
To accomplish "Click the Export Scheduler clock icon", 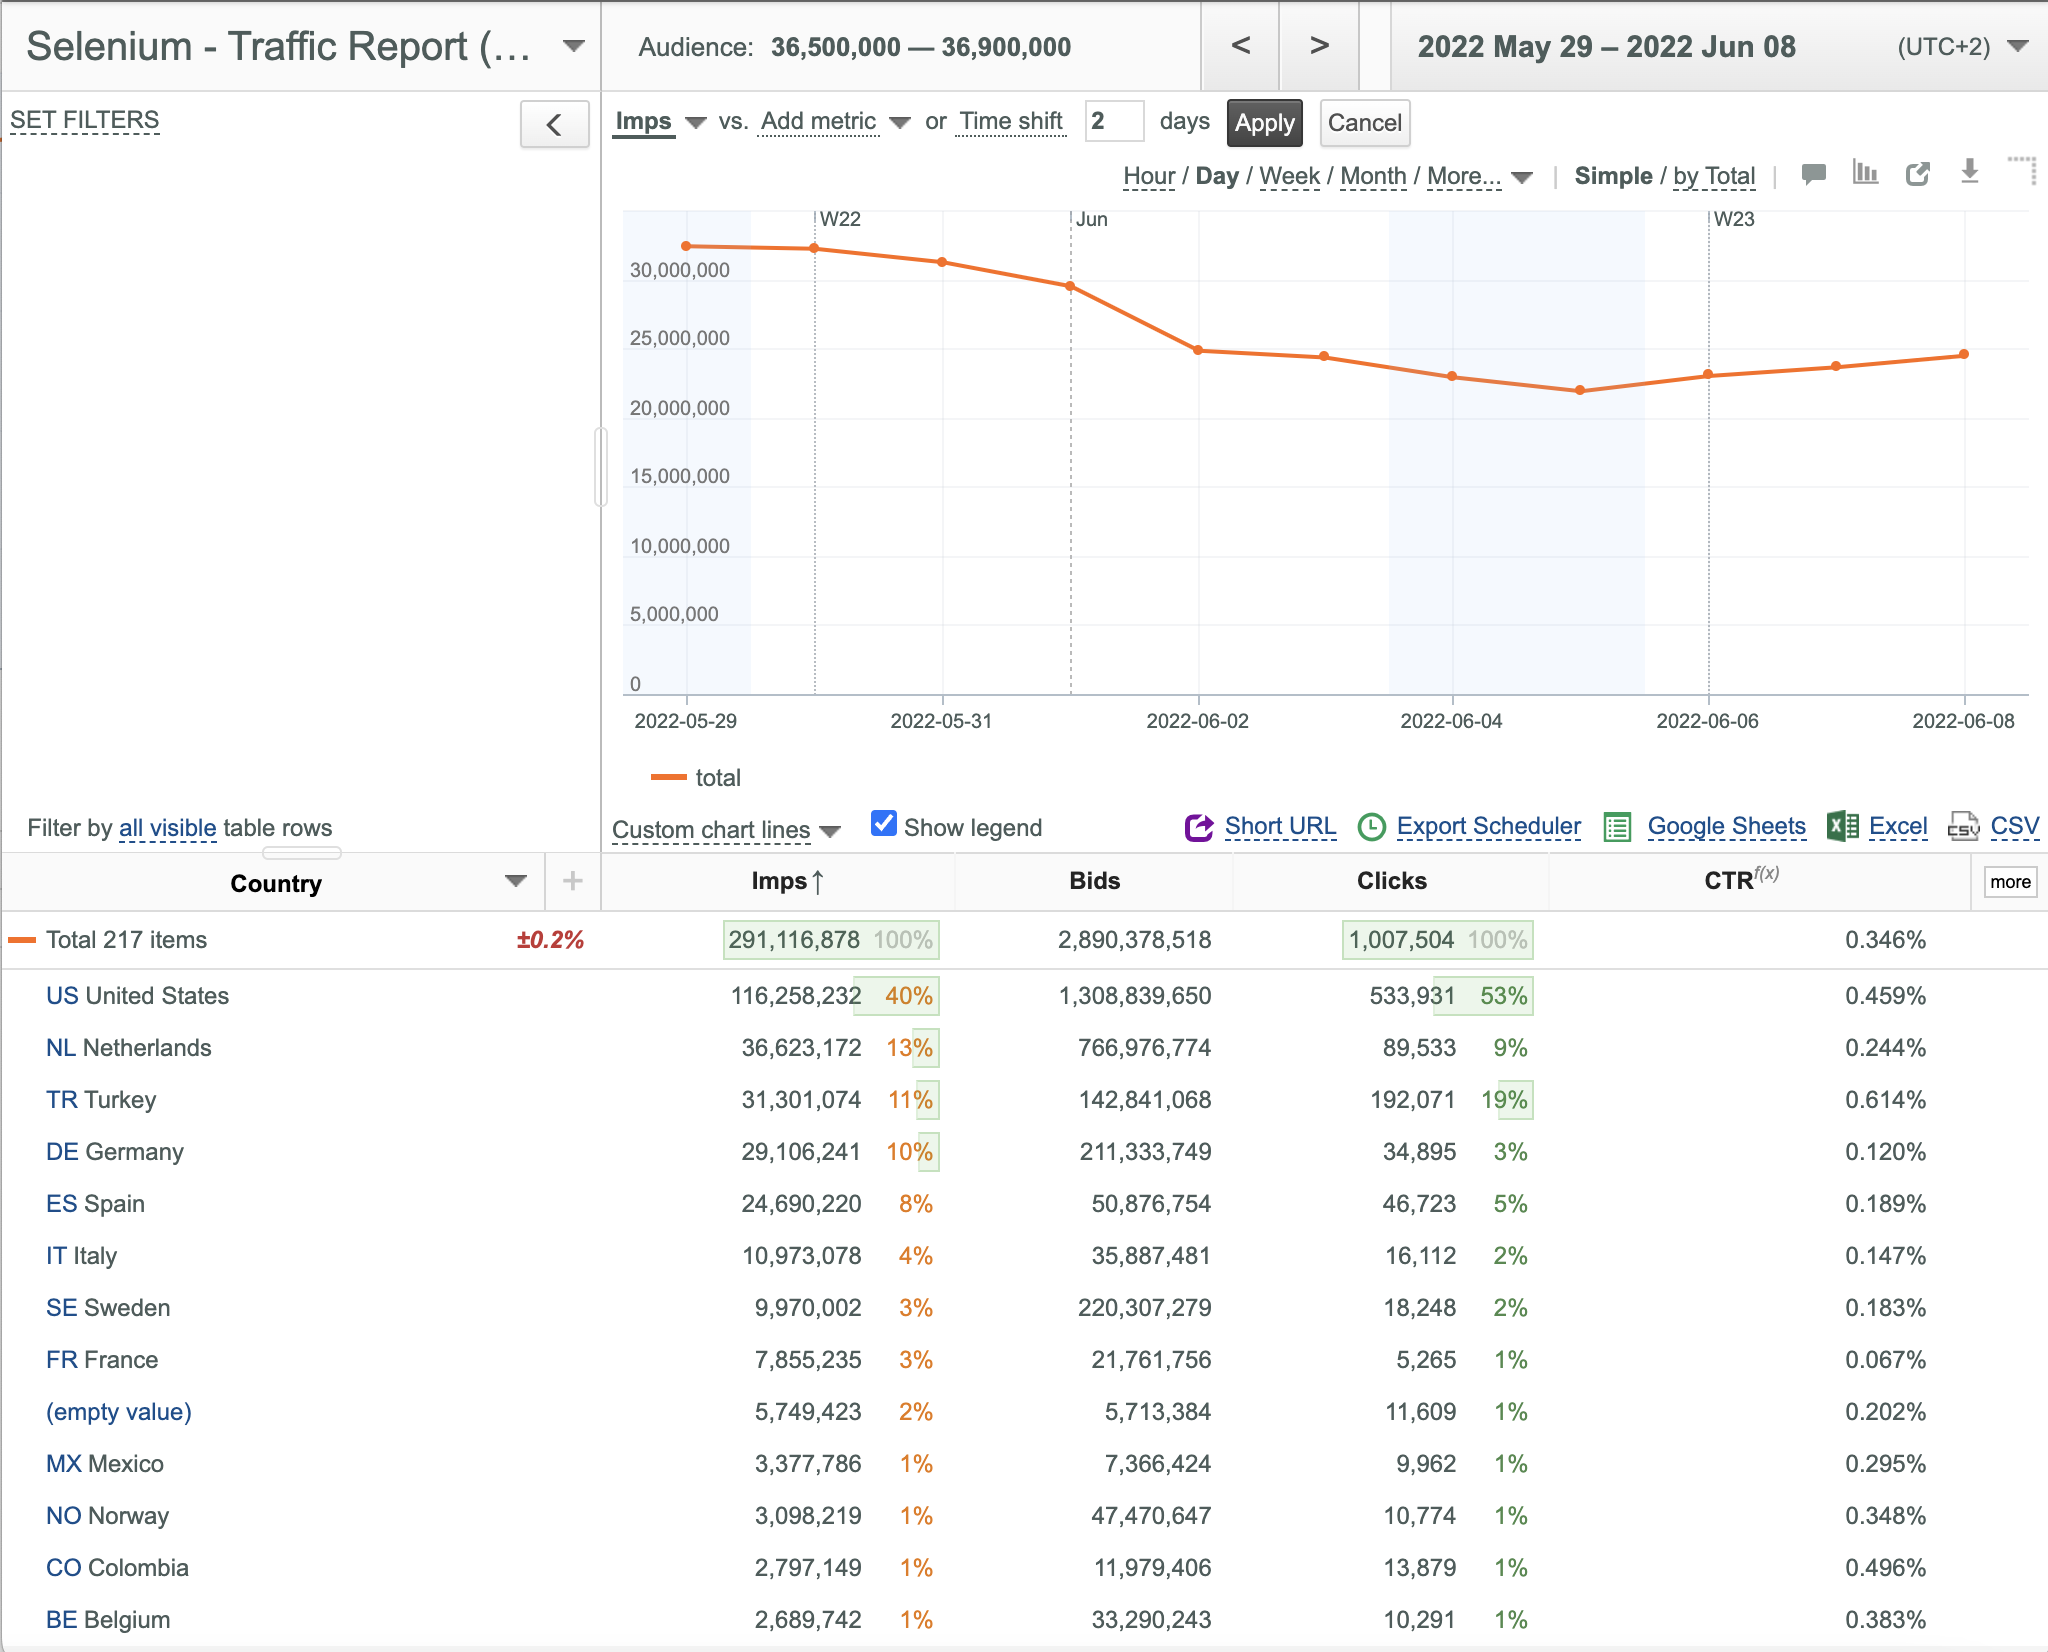I will click(1371, 827).
